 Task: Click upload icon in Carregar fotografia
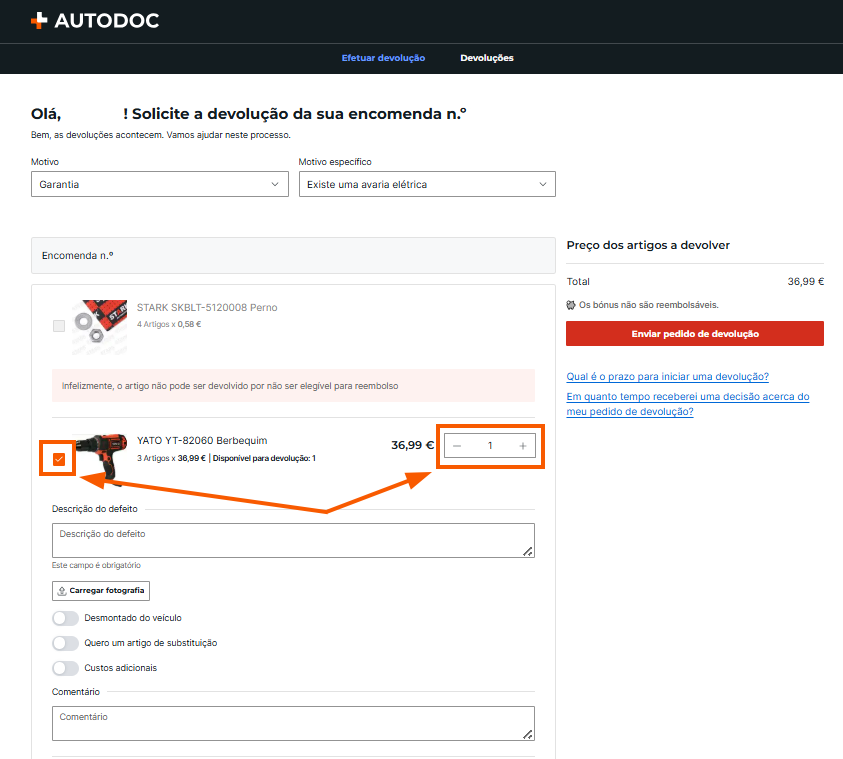click(x=62, y=591)
